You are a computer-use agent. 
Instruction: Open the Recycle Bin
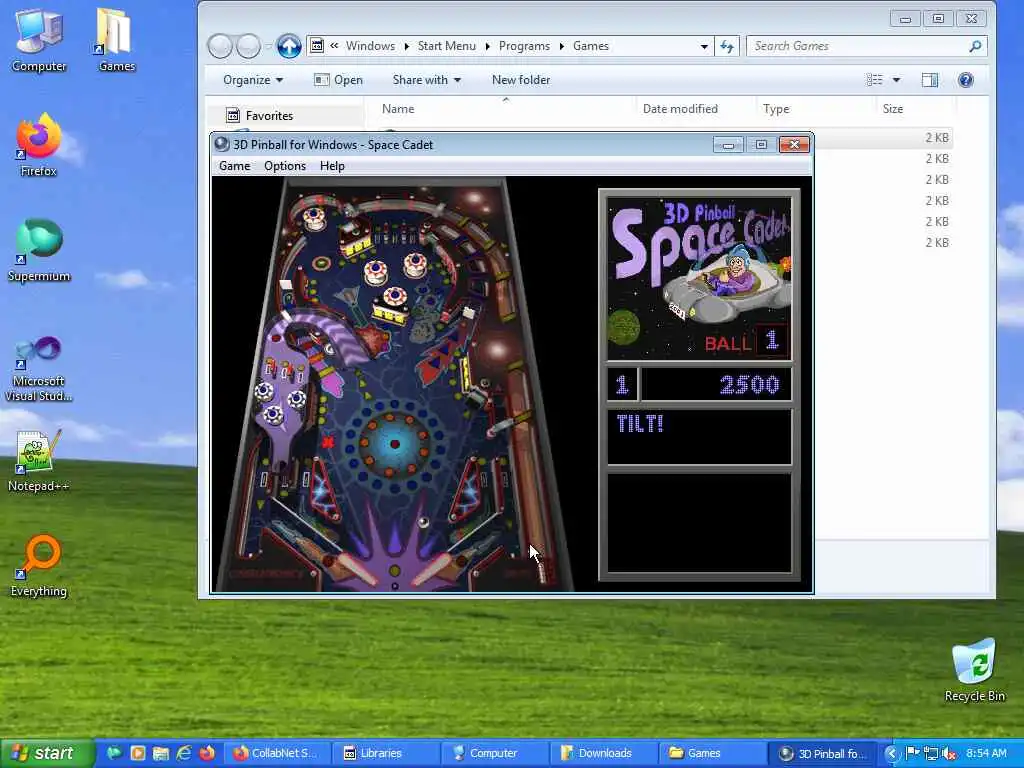(x=974, y=670)
